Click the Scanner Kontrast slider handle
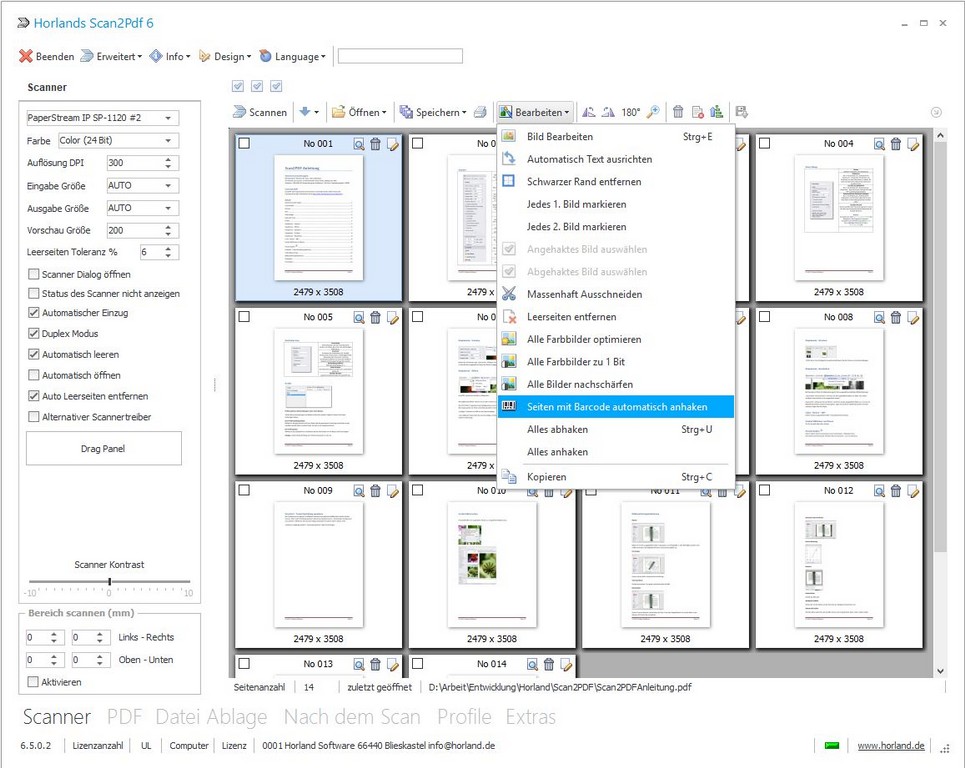 (x=110, y=582)
